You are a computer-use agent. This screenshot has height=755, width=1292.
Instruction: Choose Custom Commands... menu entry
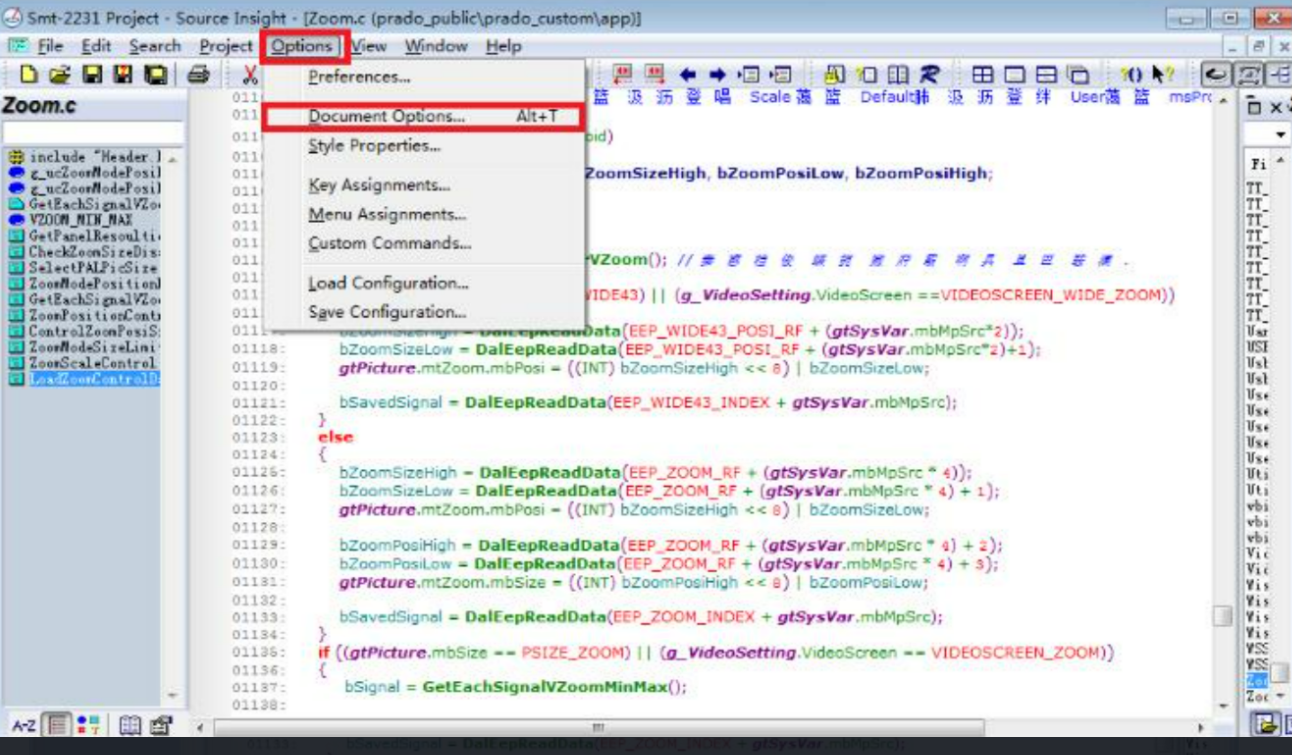click(390, 244)
